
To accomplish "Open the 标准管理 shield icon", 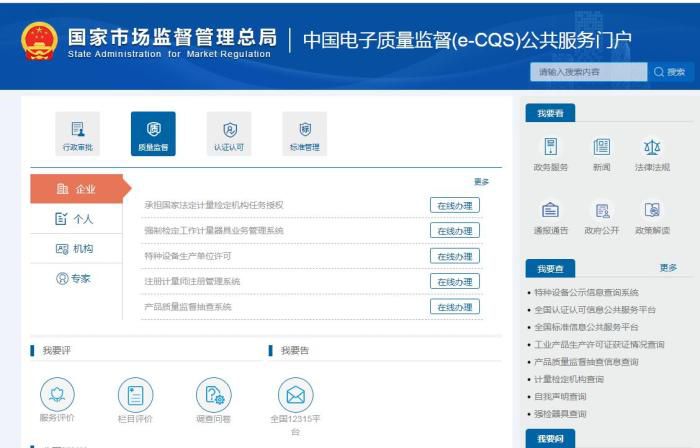I will click(305, 134).
